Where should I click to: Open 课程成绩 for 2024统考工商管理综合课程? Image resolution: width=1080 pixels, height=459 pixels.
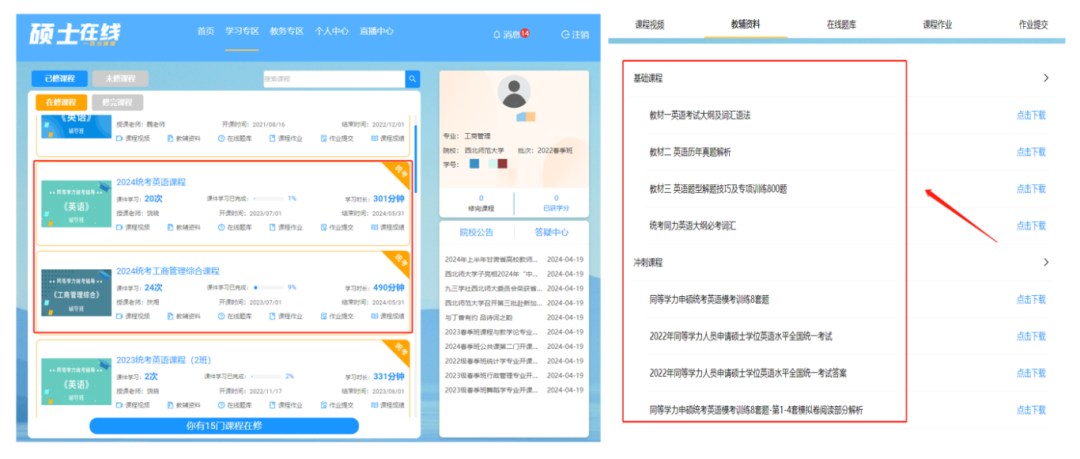coord(388,316)
